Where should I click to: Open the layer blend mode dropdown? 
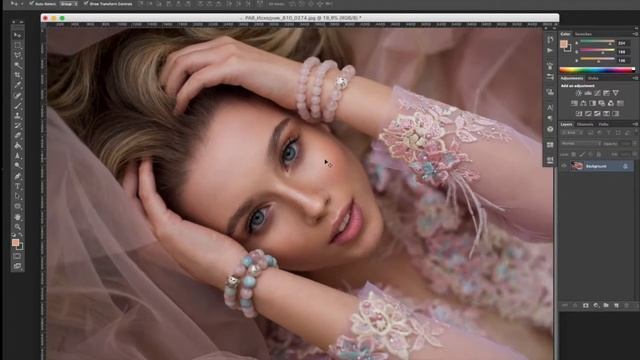[x=580, y=144]
